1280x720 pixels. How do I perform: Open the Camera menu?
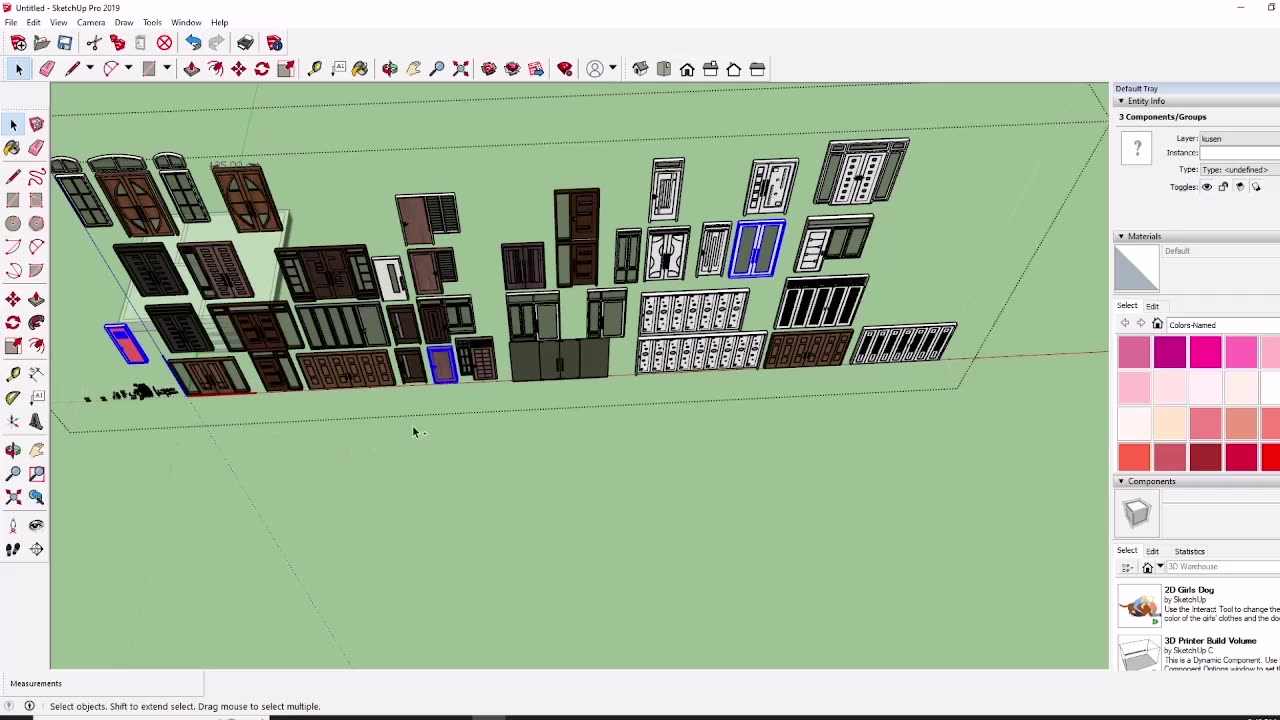pyautogui.click(x=91, y=22)
